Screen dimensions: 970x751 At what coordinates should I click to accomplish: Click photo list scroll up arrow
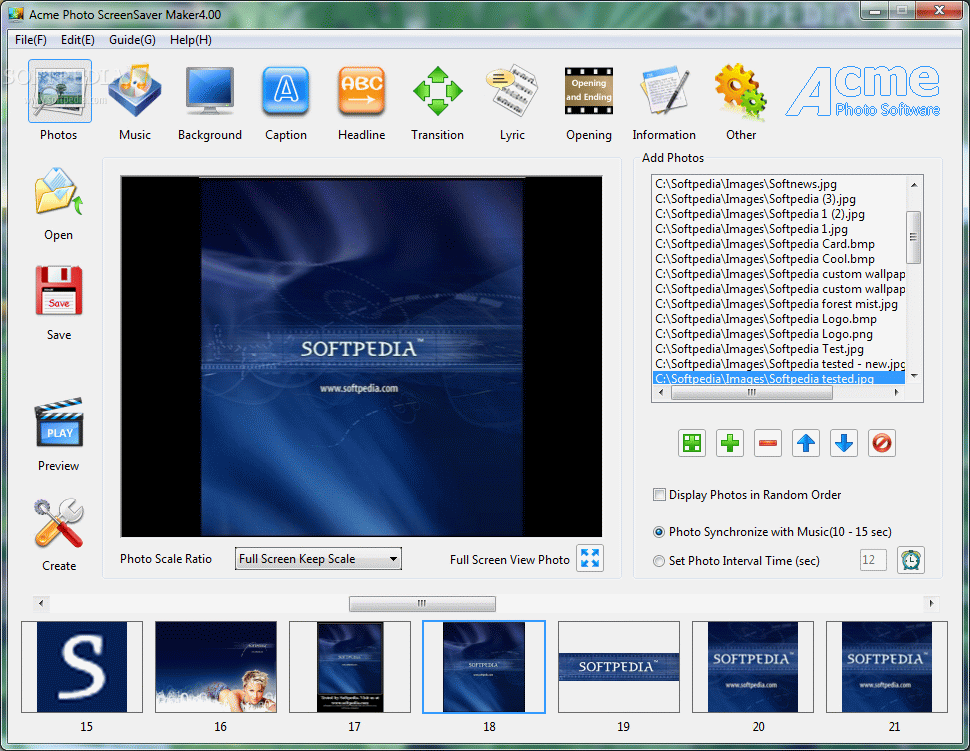(914, 184)
